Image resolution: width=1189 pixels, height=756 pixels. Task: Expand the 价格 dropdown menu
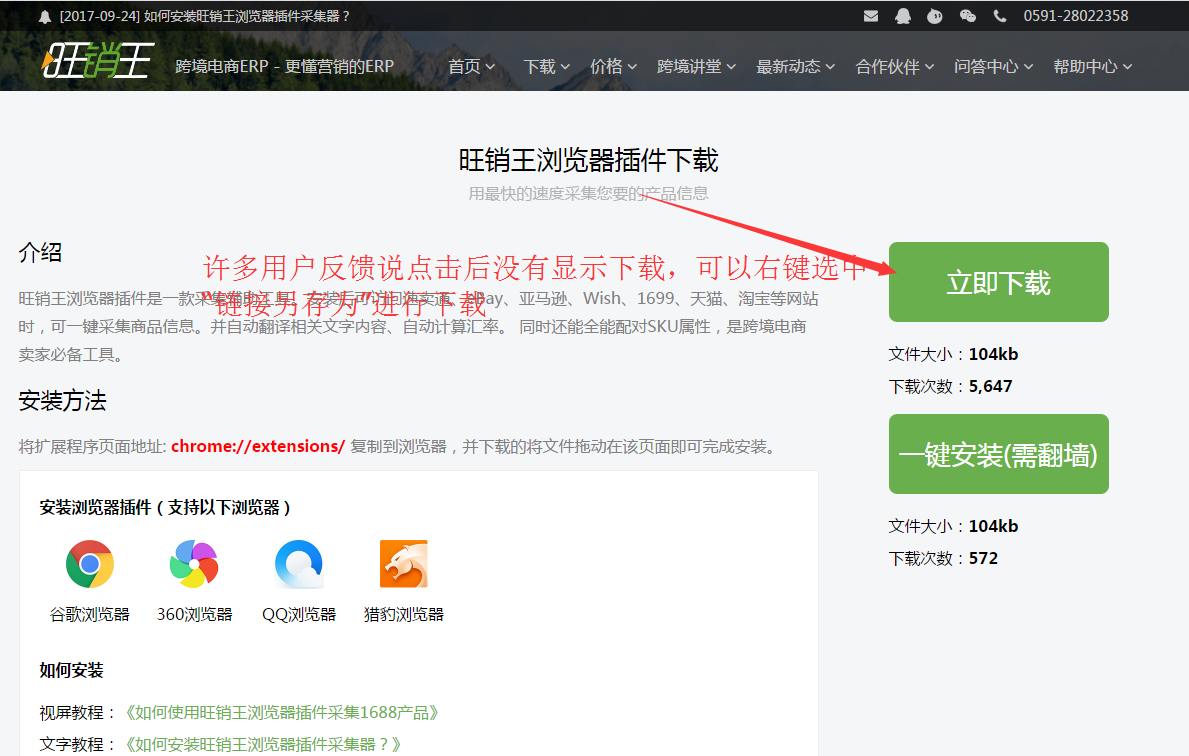(613, 67)
